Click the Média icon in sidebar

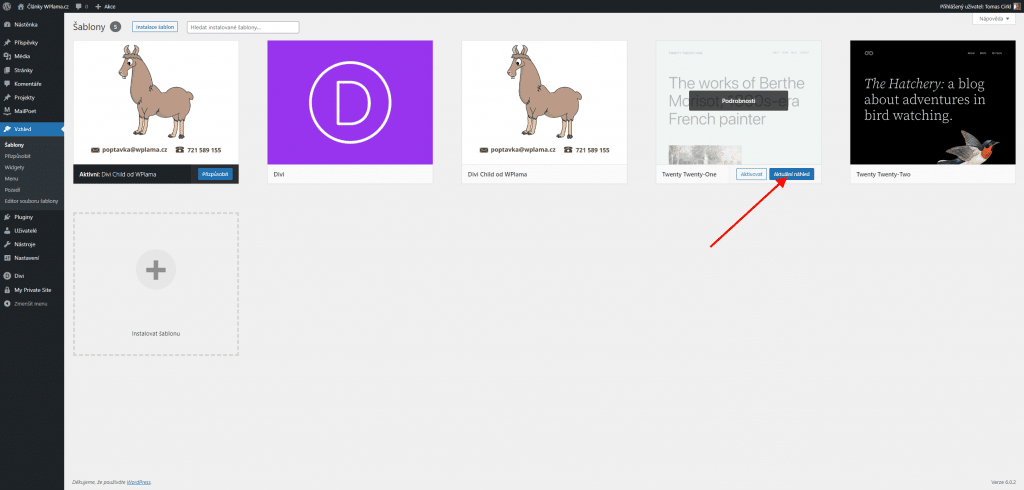7,56
